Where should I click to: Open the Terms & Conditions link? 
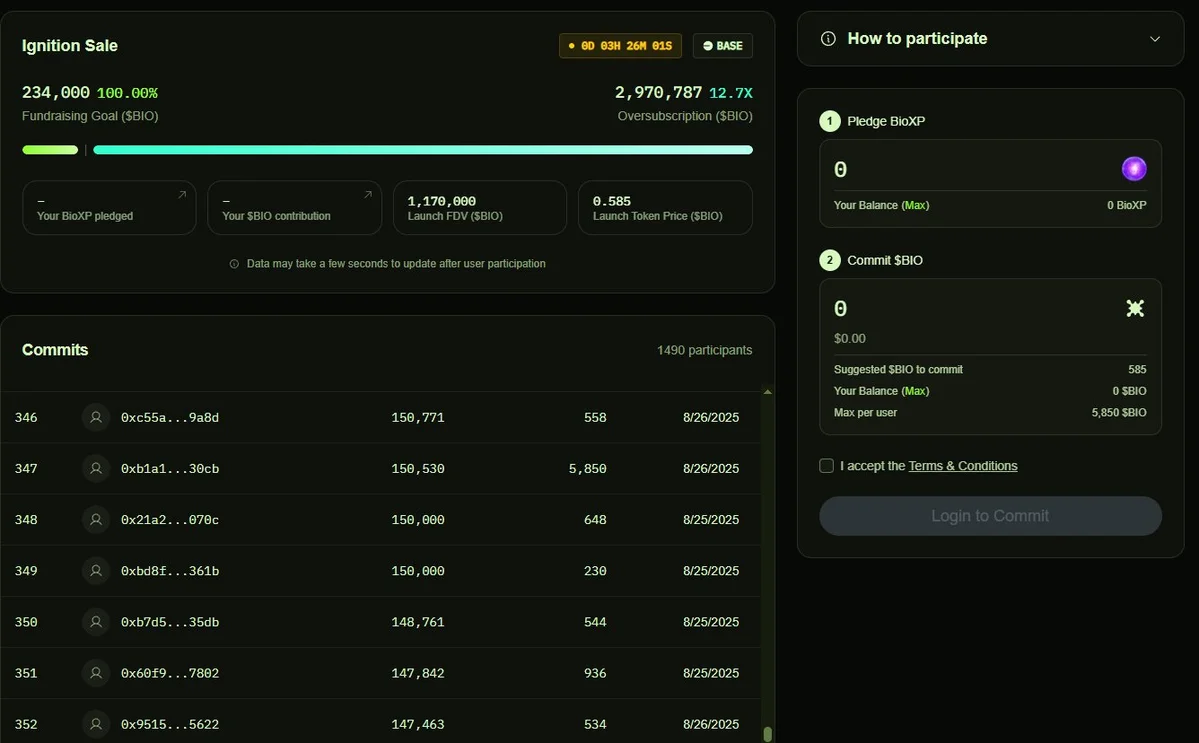pyautogui.click(x=962, y=466)
